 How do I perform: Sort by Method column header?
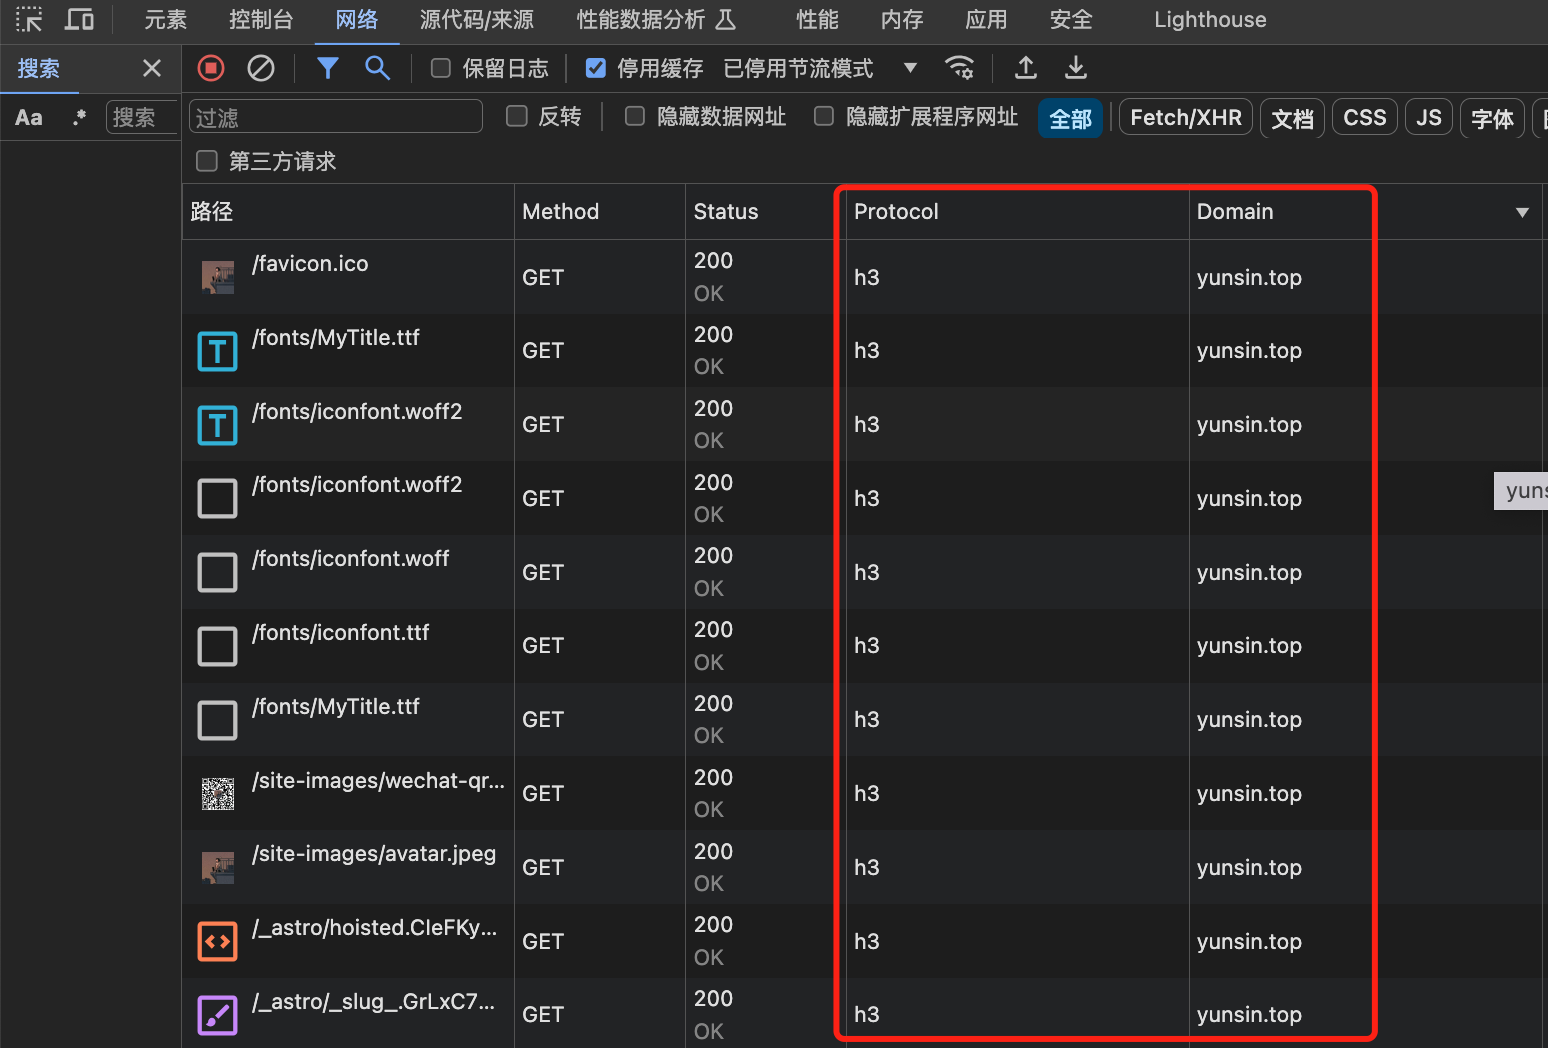click(600, 212)
